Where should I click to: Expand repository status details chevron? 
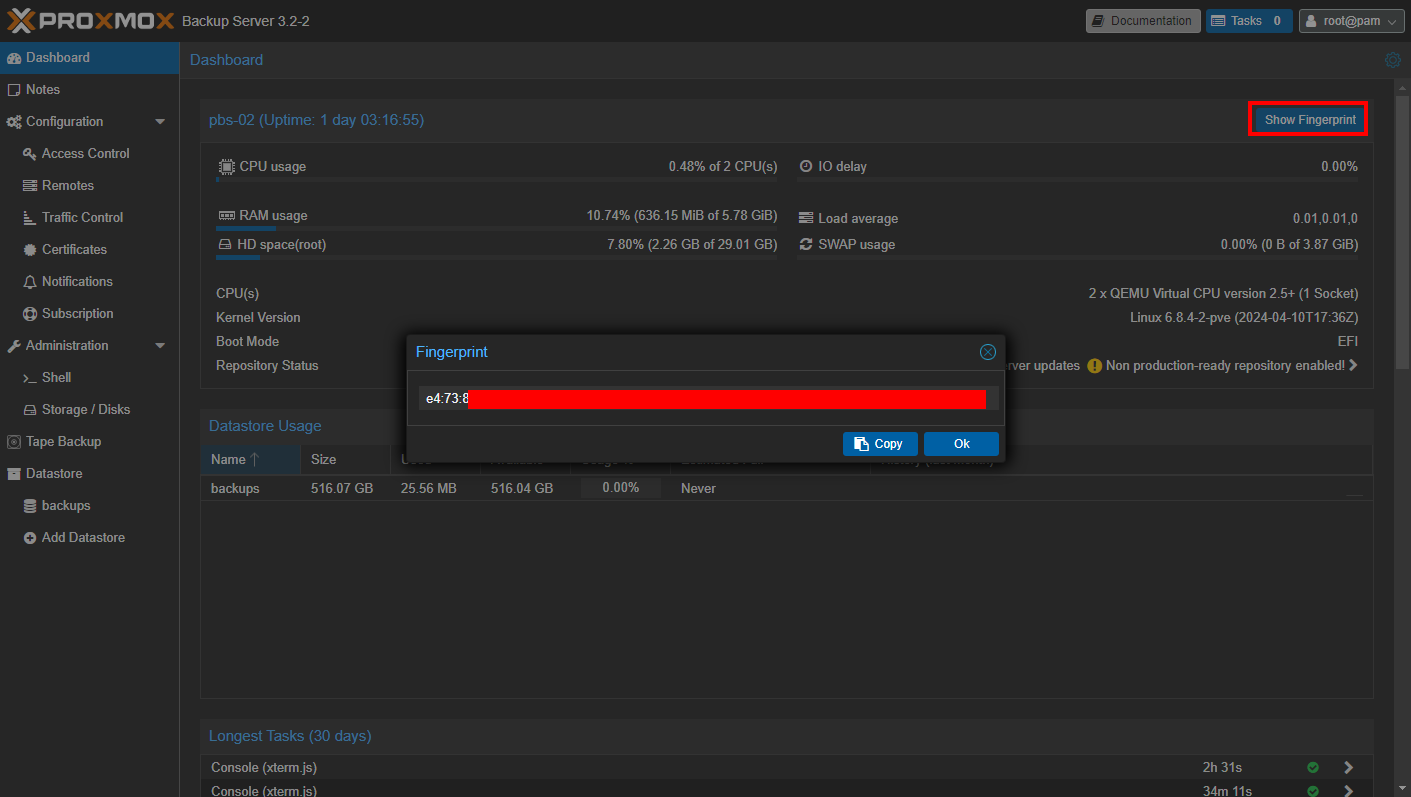[x=1353, y=366]
